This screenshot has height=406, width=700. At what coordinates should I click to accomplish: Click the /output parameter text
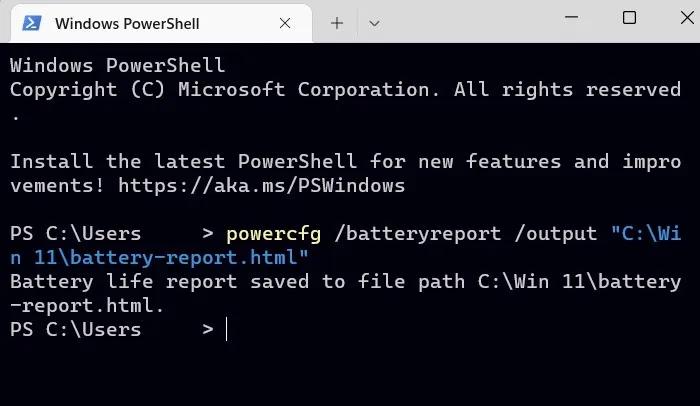550,234
